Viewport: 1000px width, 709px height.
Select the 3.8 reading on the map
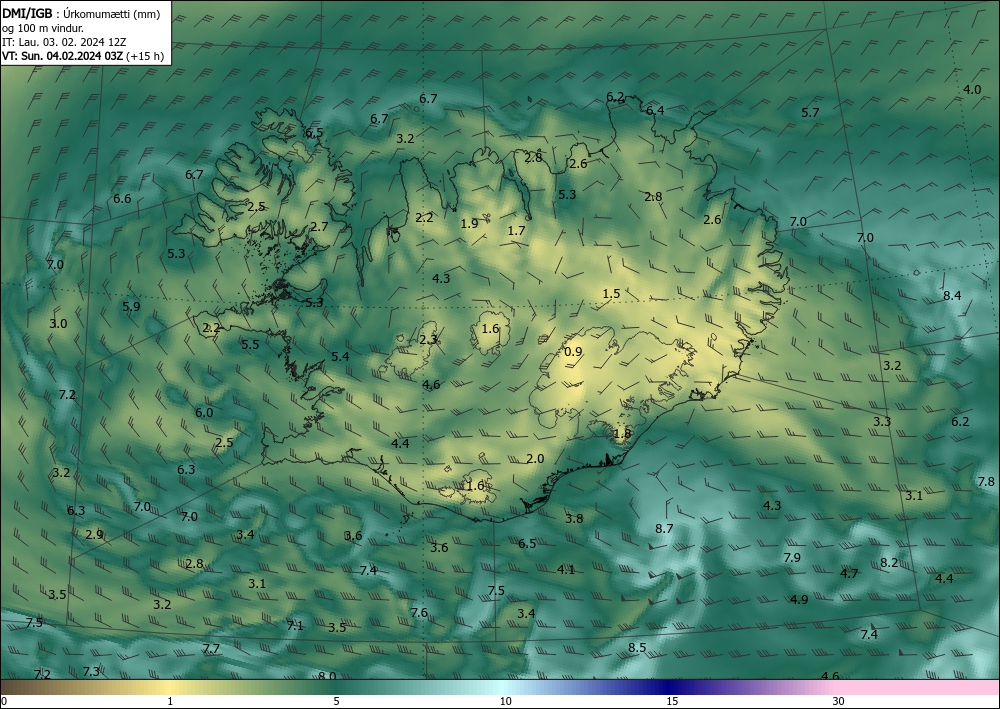click(574, 518)
